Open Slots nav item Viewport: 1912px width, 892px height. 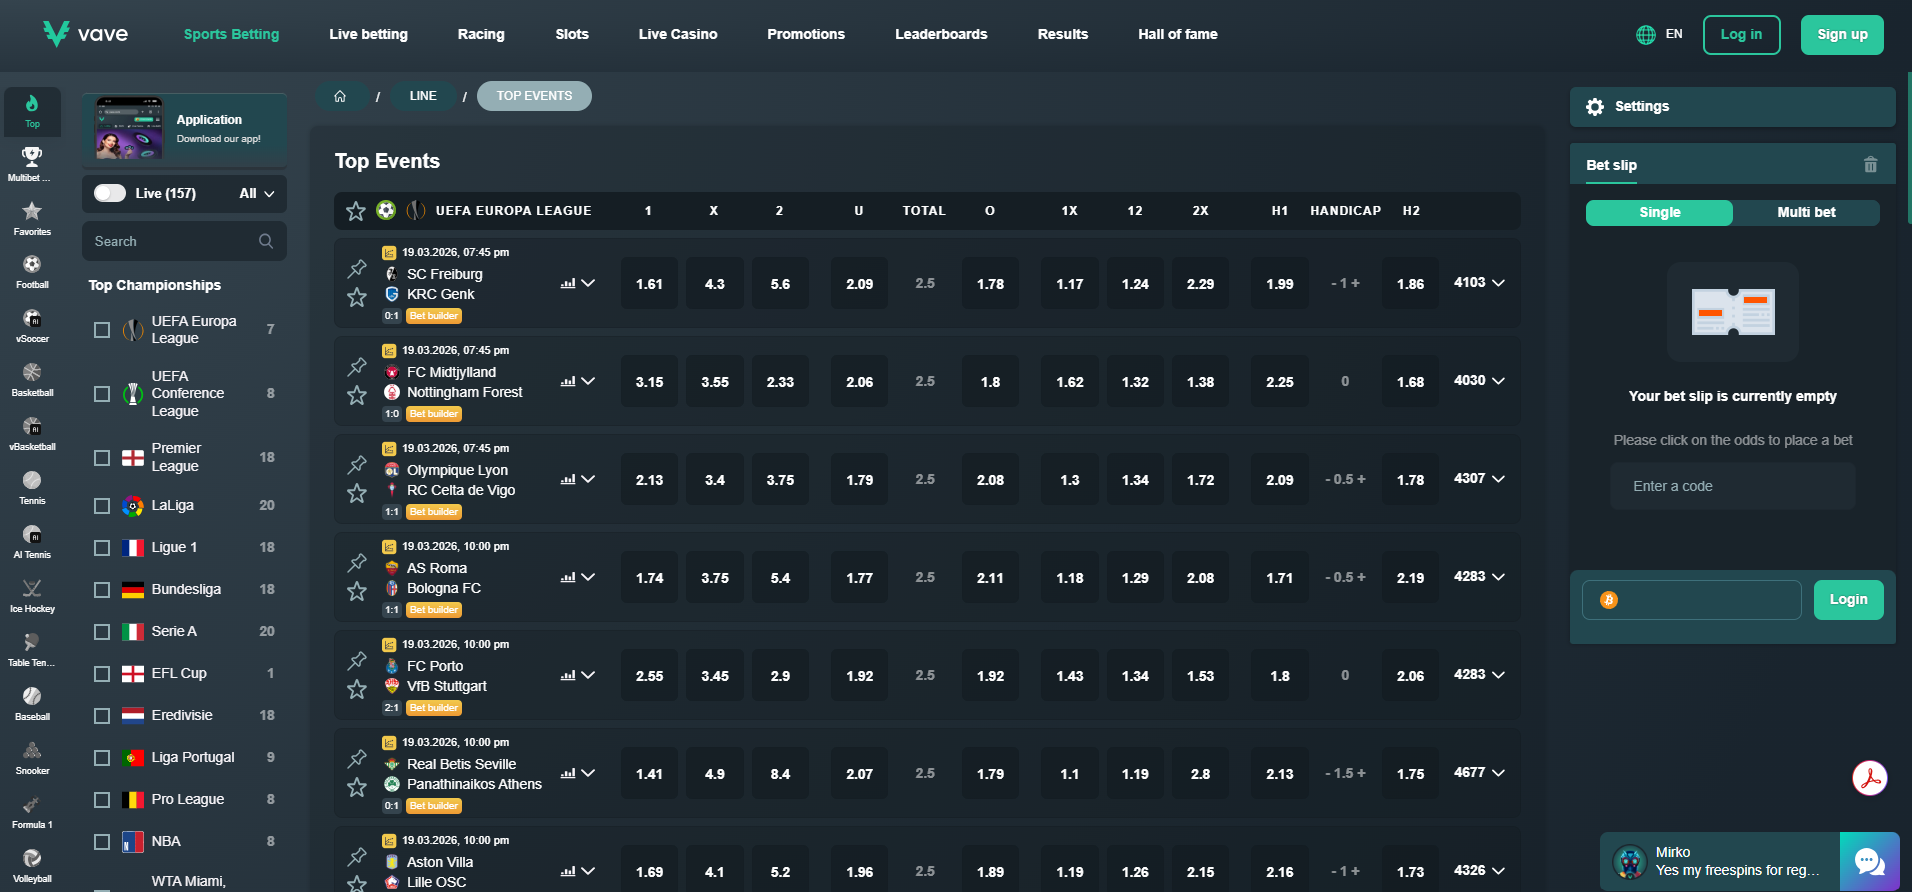pos(572,34)
